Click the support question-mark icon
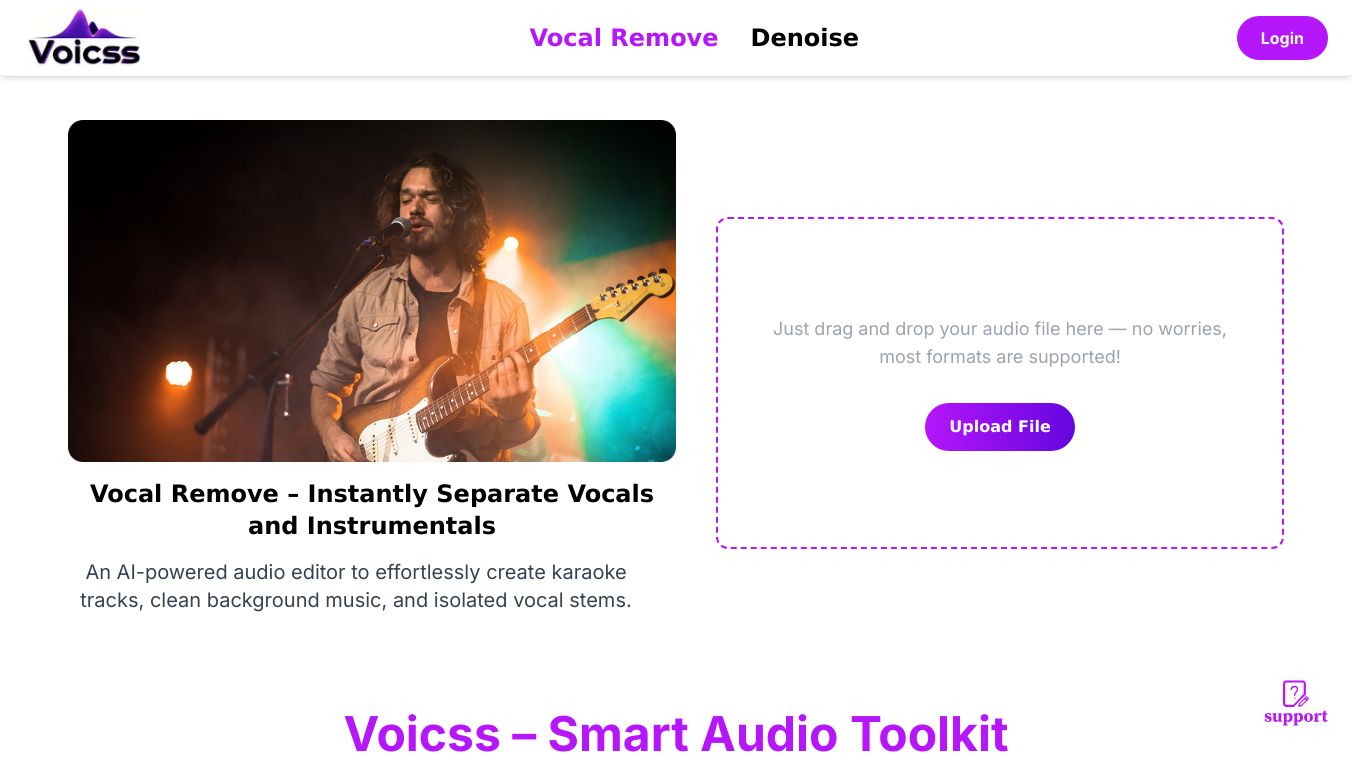Image resolution: width=1352 pixels, height=760 pixels. [1295, 693]
